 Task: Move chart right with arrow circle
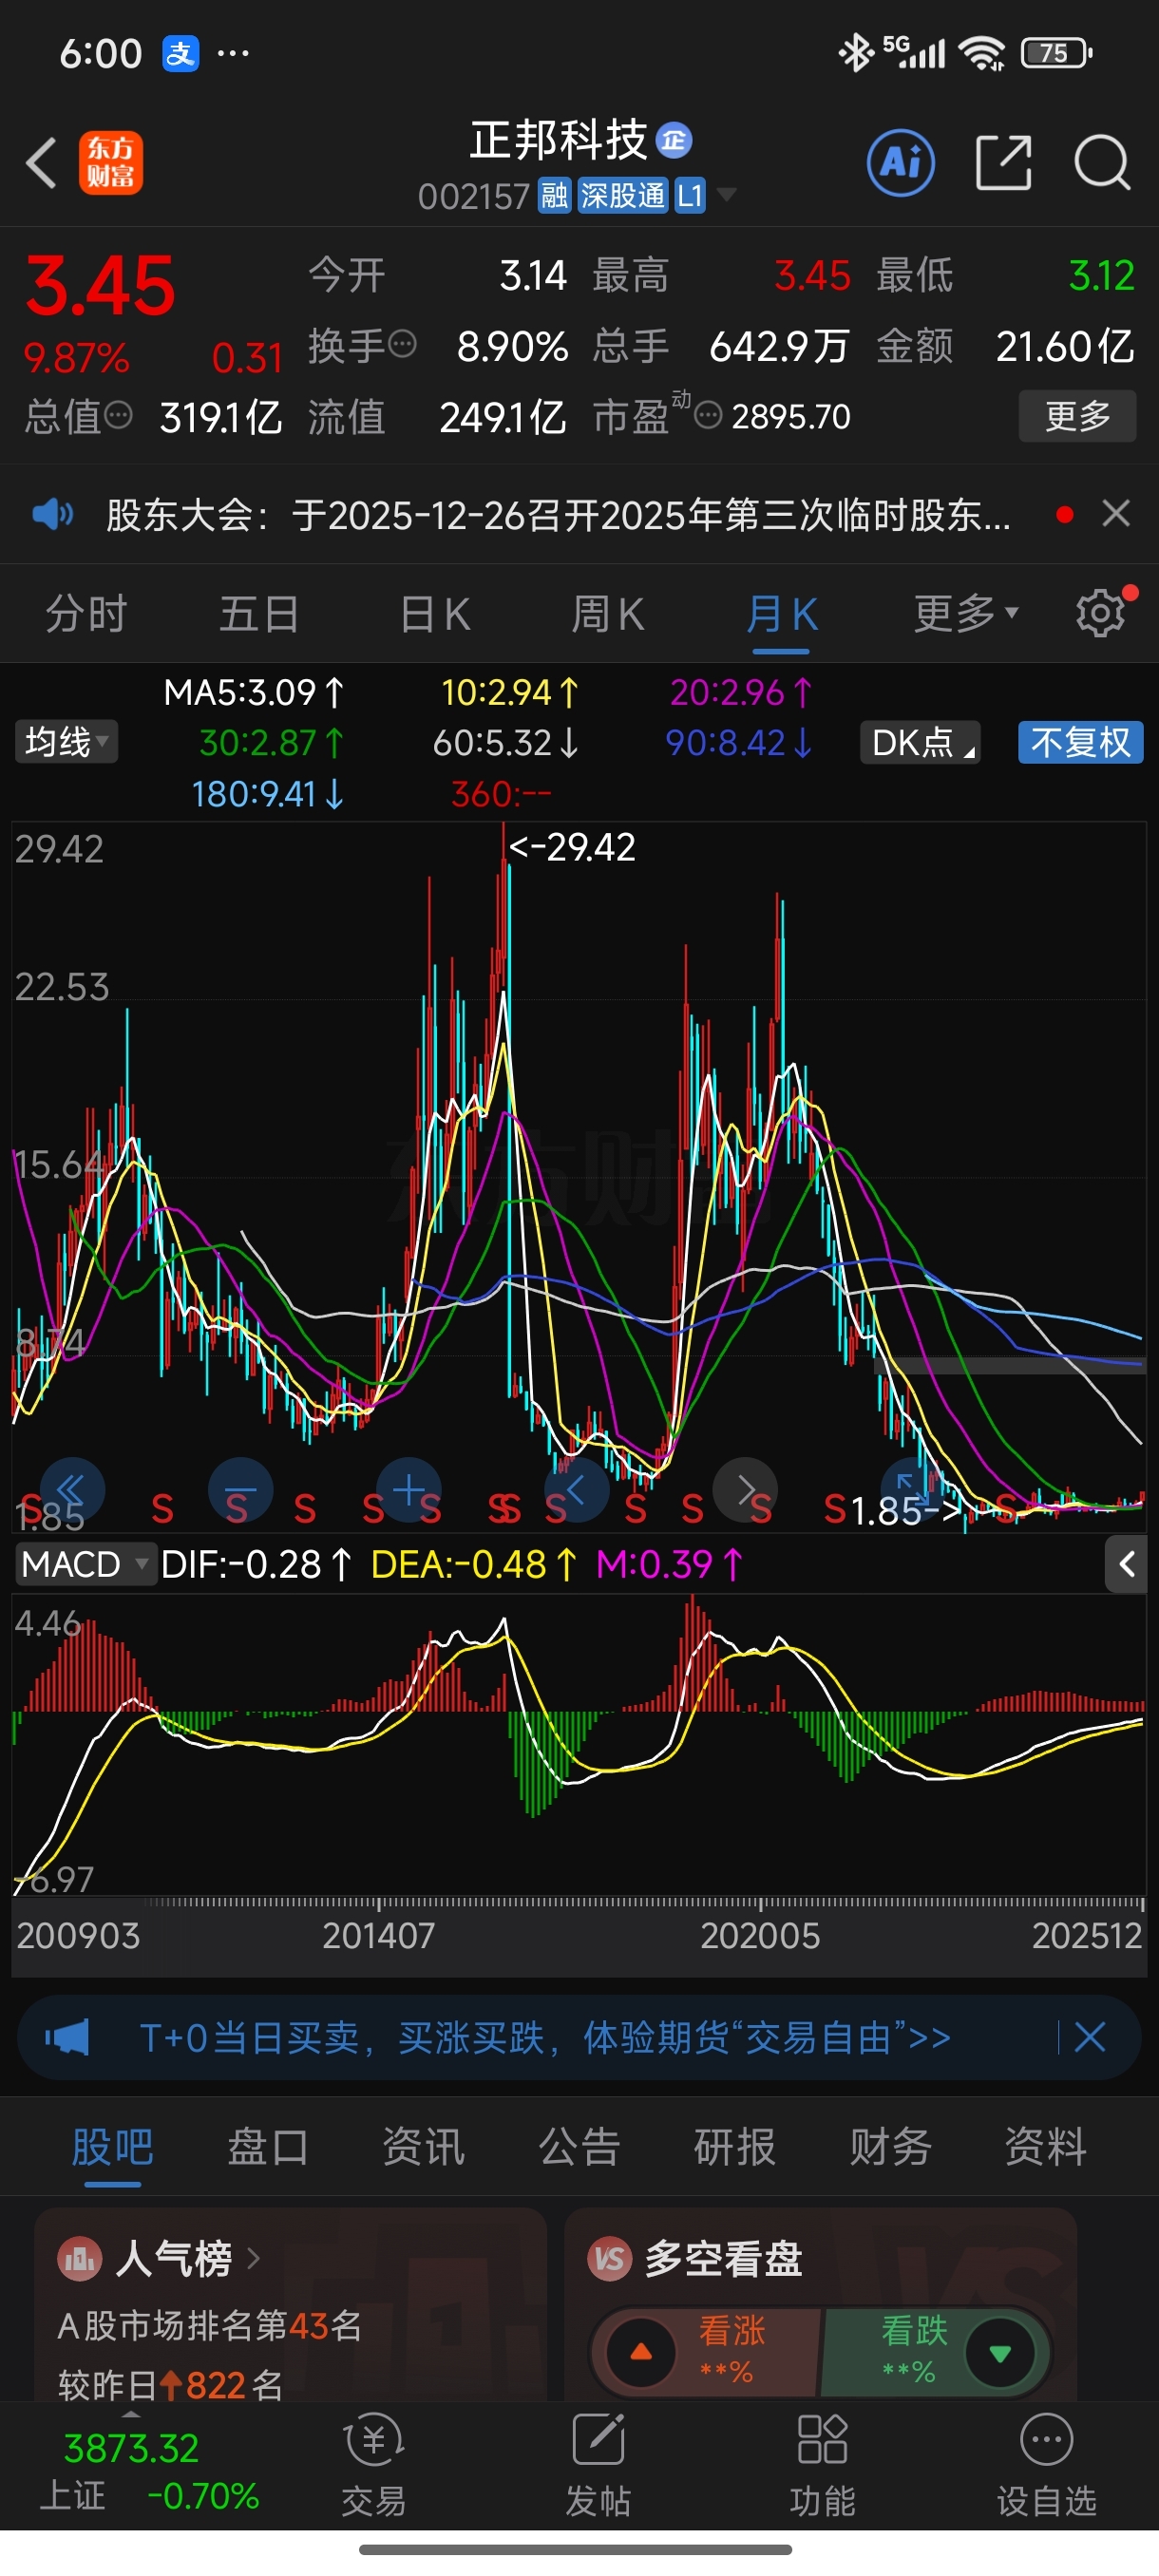[745, 1489]
